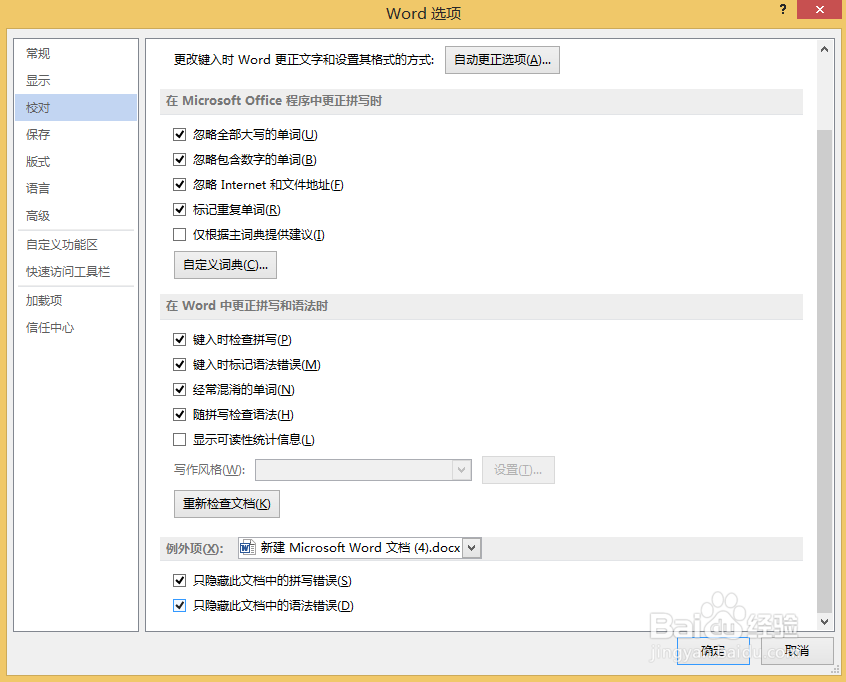The height and width of the screenshot is (682, 846).
Task: Uncheck 忽略 Internet 和文件地址 option
Action: coord(179,184)
